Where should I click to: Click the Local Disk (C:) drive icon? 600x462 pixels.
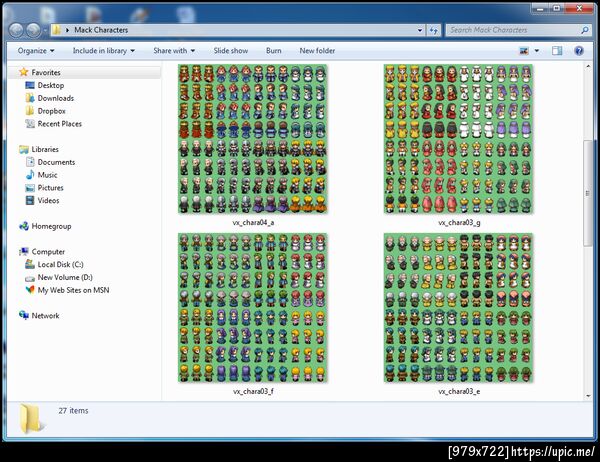[x=30, y=264]
